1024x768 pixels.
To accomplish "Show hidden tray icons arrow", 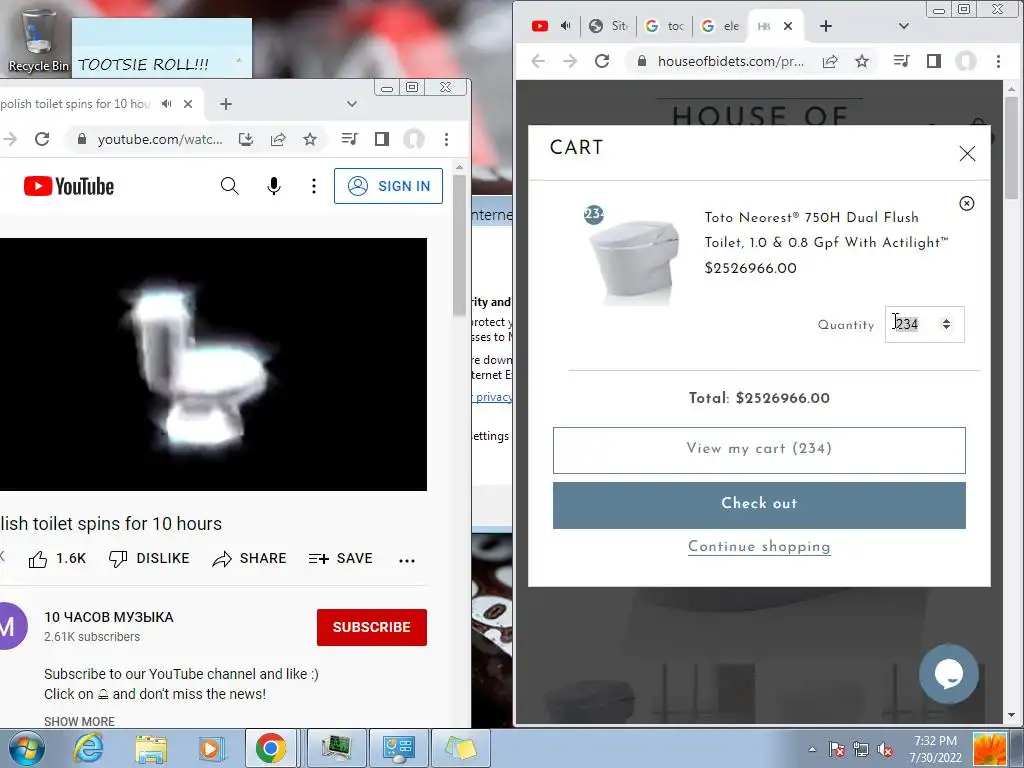I will tap(812, 750).
